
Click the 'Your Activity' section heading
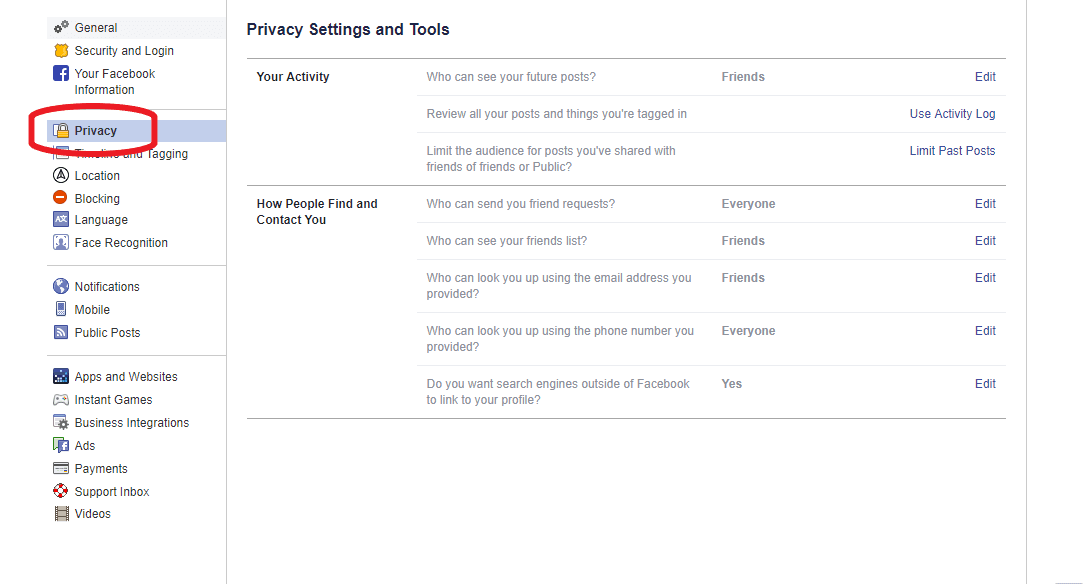point(292,77)
